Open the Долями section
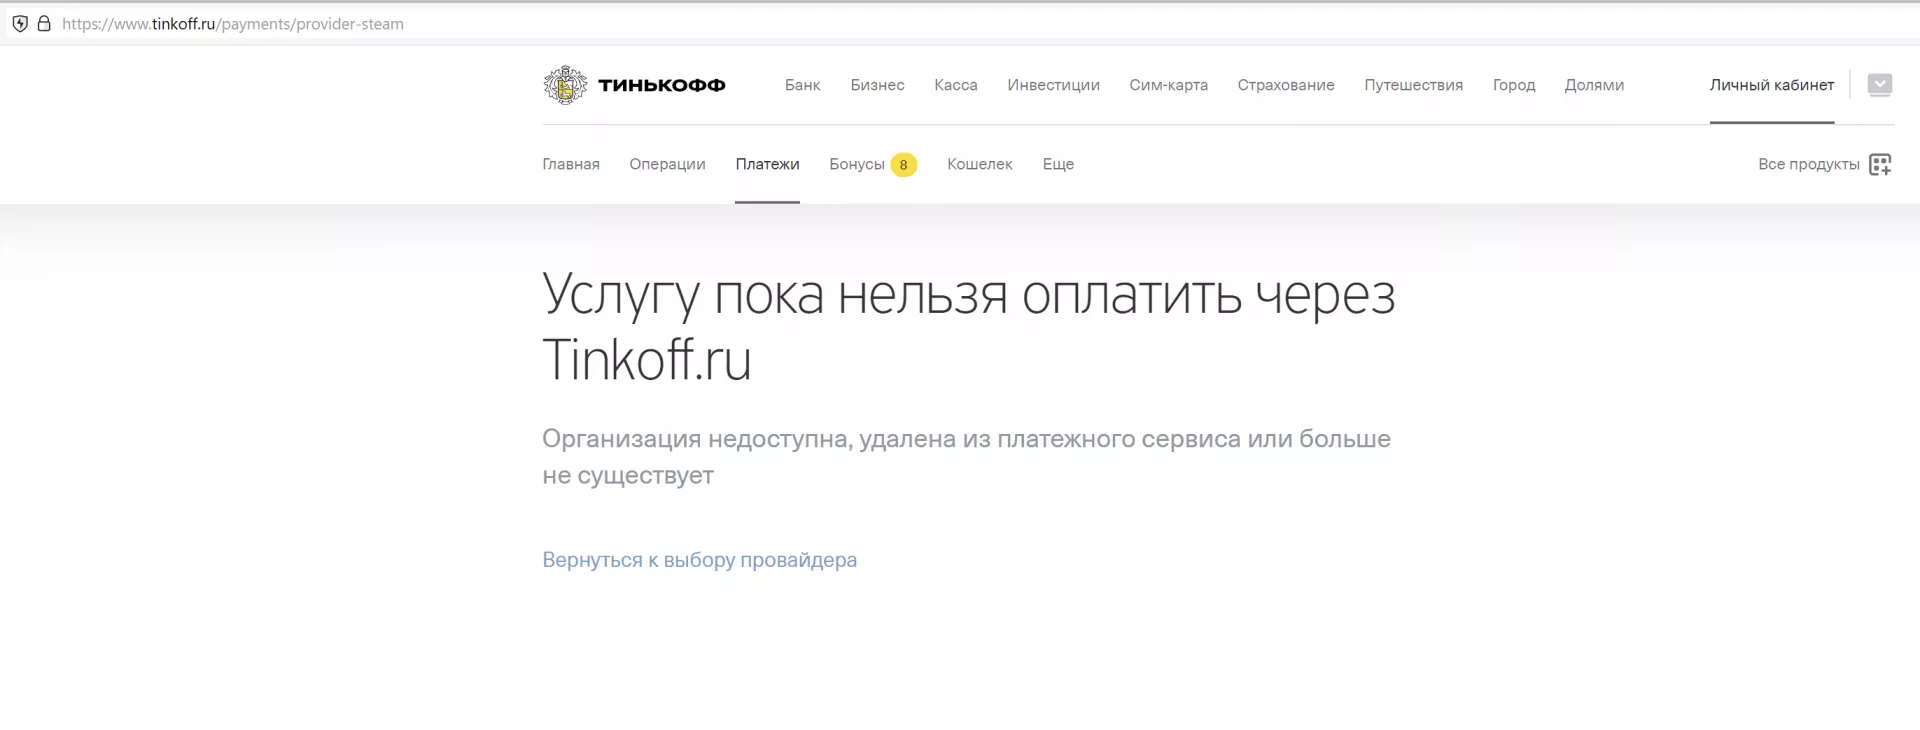The image size is (1920, 730). (x=1594, y=85)
